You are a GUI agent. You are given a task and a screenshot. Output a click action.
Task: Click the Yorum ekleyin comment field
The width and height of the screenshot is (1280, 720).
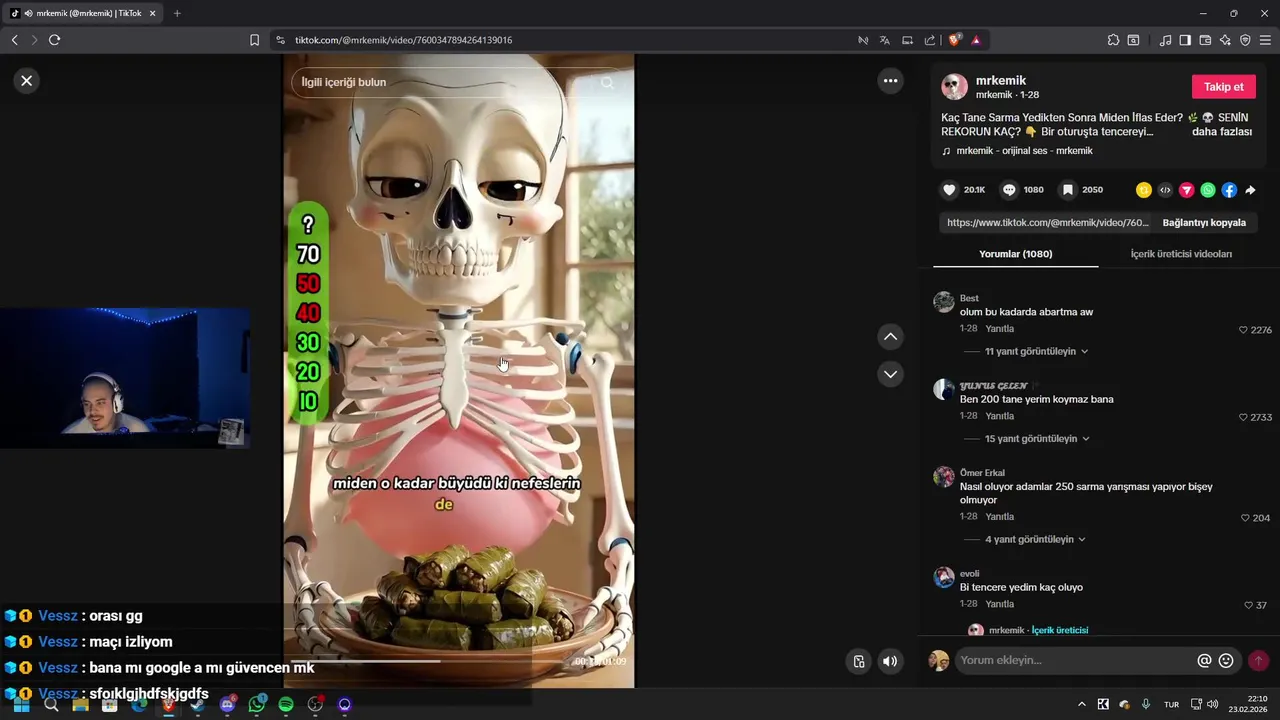pyautogui.click(x=1074, y=660)
